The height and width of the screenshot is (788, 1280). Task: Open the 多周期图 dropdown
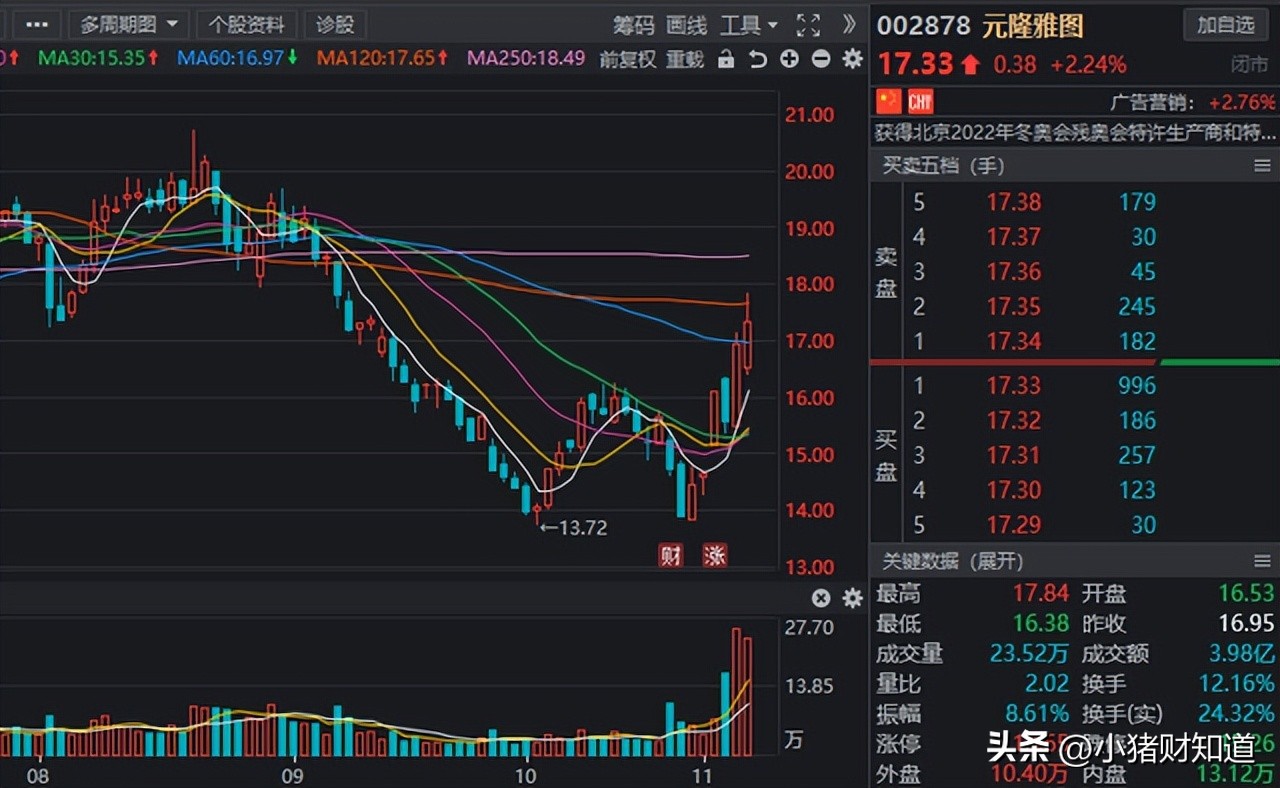coord(128,24)
